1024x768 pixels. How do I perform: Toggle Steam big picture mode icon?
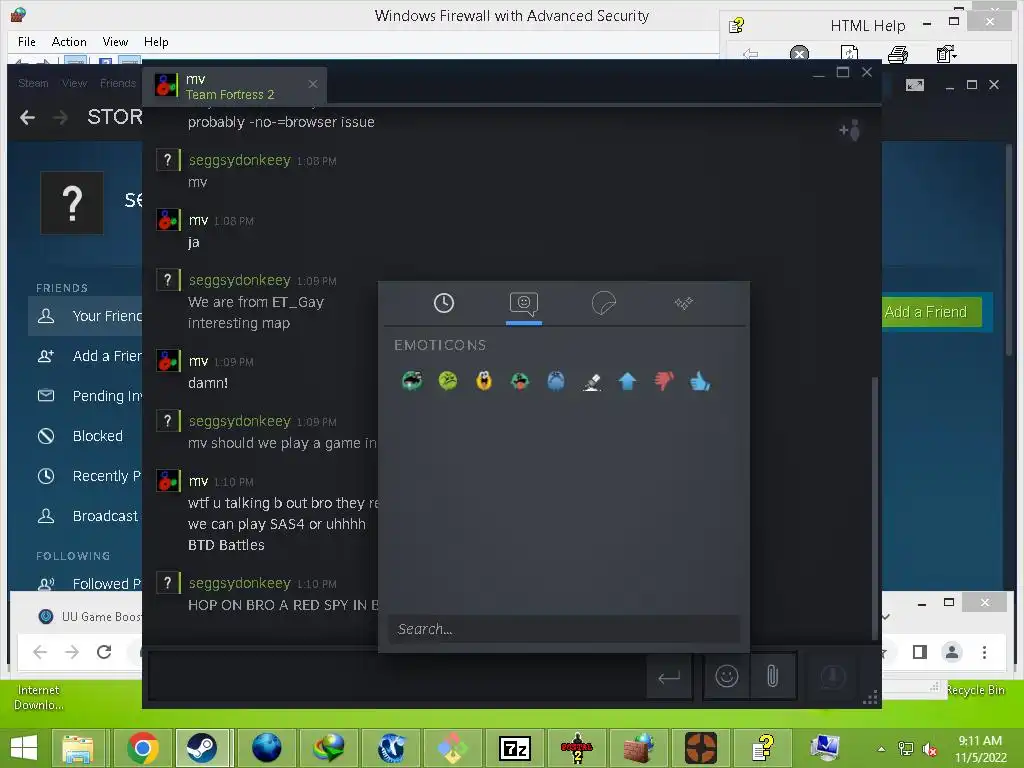coord(914,85)
